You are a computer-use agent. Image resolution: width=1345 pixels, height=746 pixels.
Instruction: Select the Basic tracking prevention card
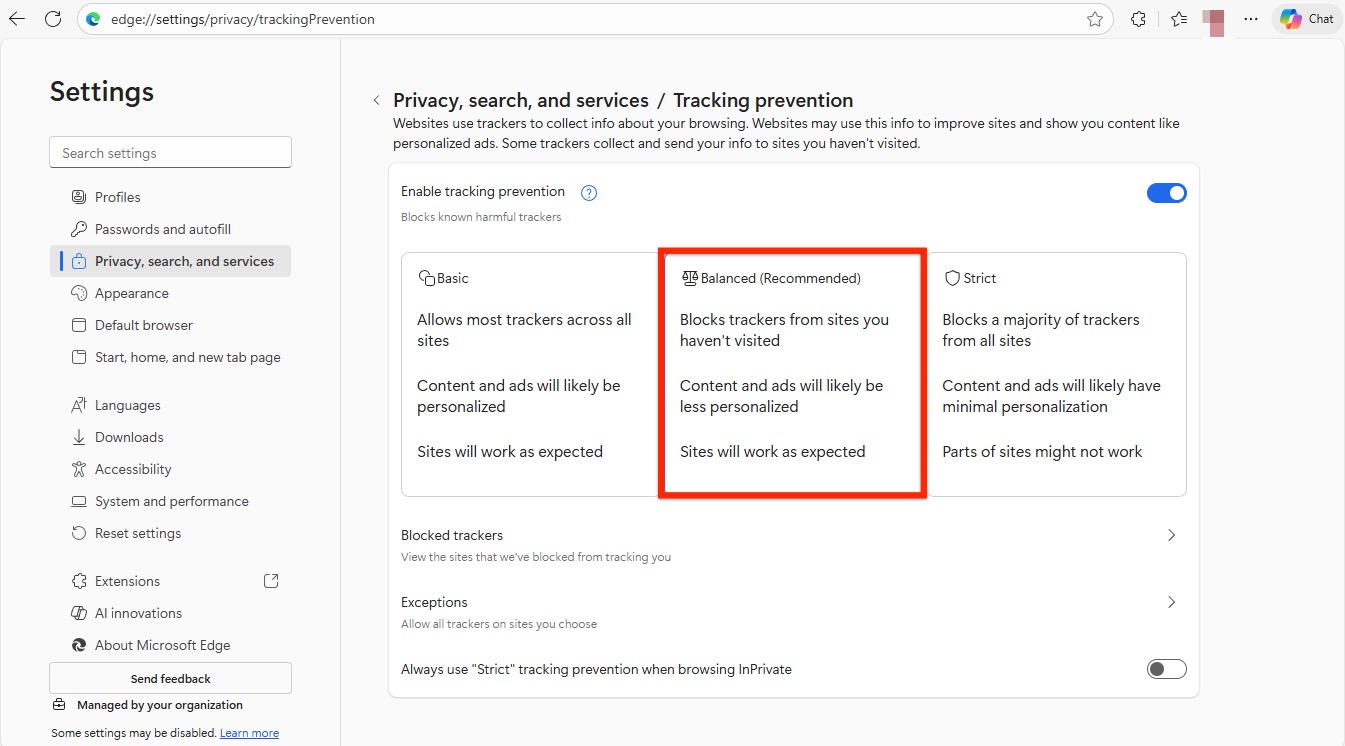click(x=530, y=374)
